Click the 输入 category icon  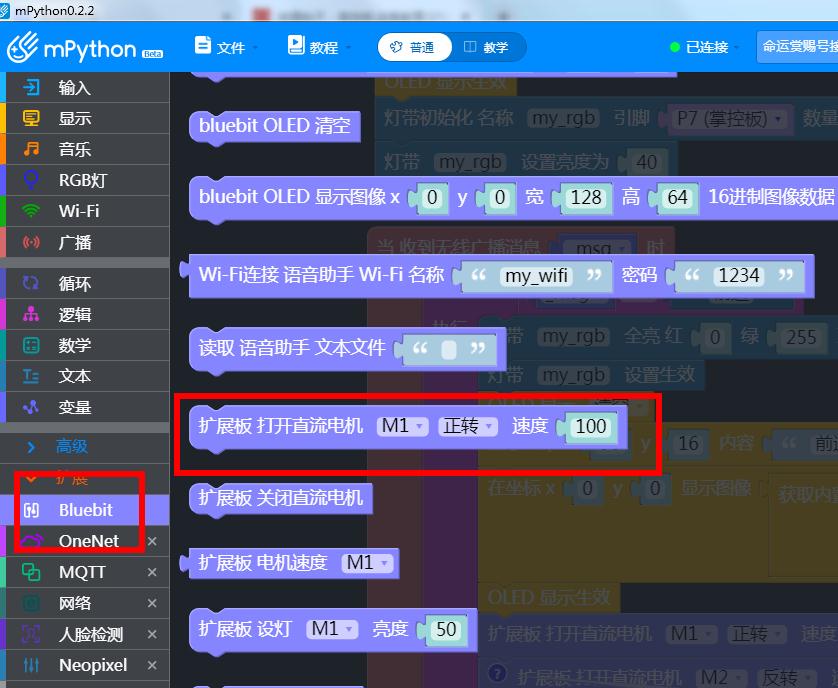coord(31,87)
